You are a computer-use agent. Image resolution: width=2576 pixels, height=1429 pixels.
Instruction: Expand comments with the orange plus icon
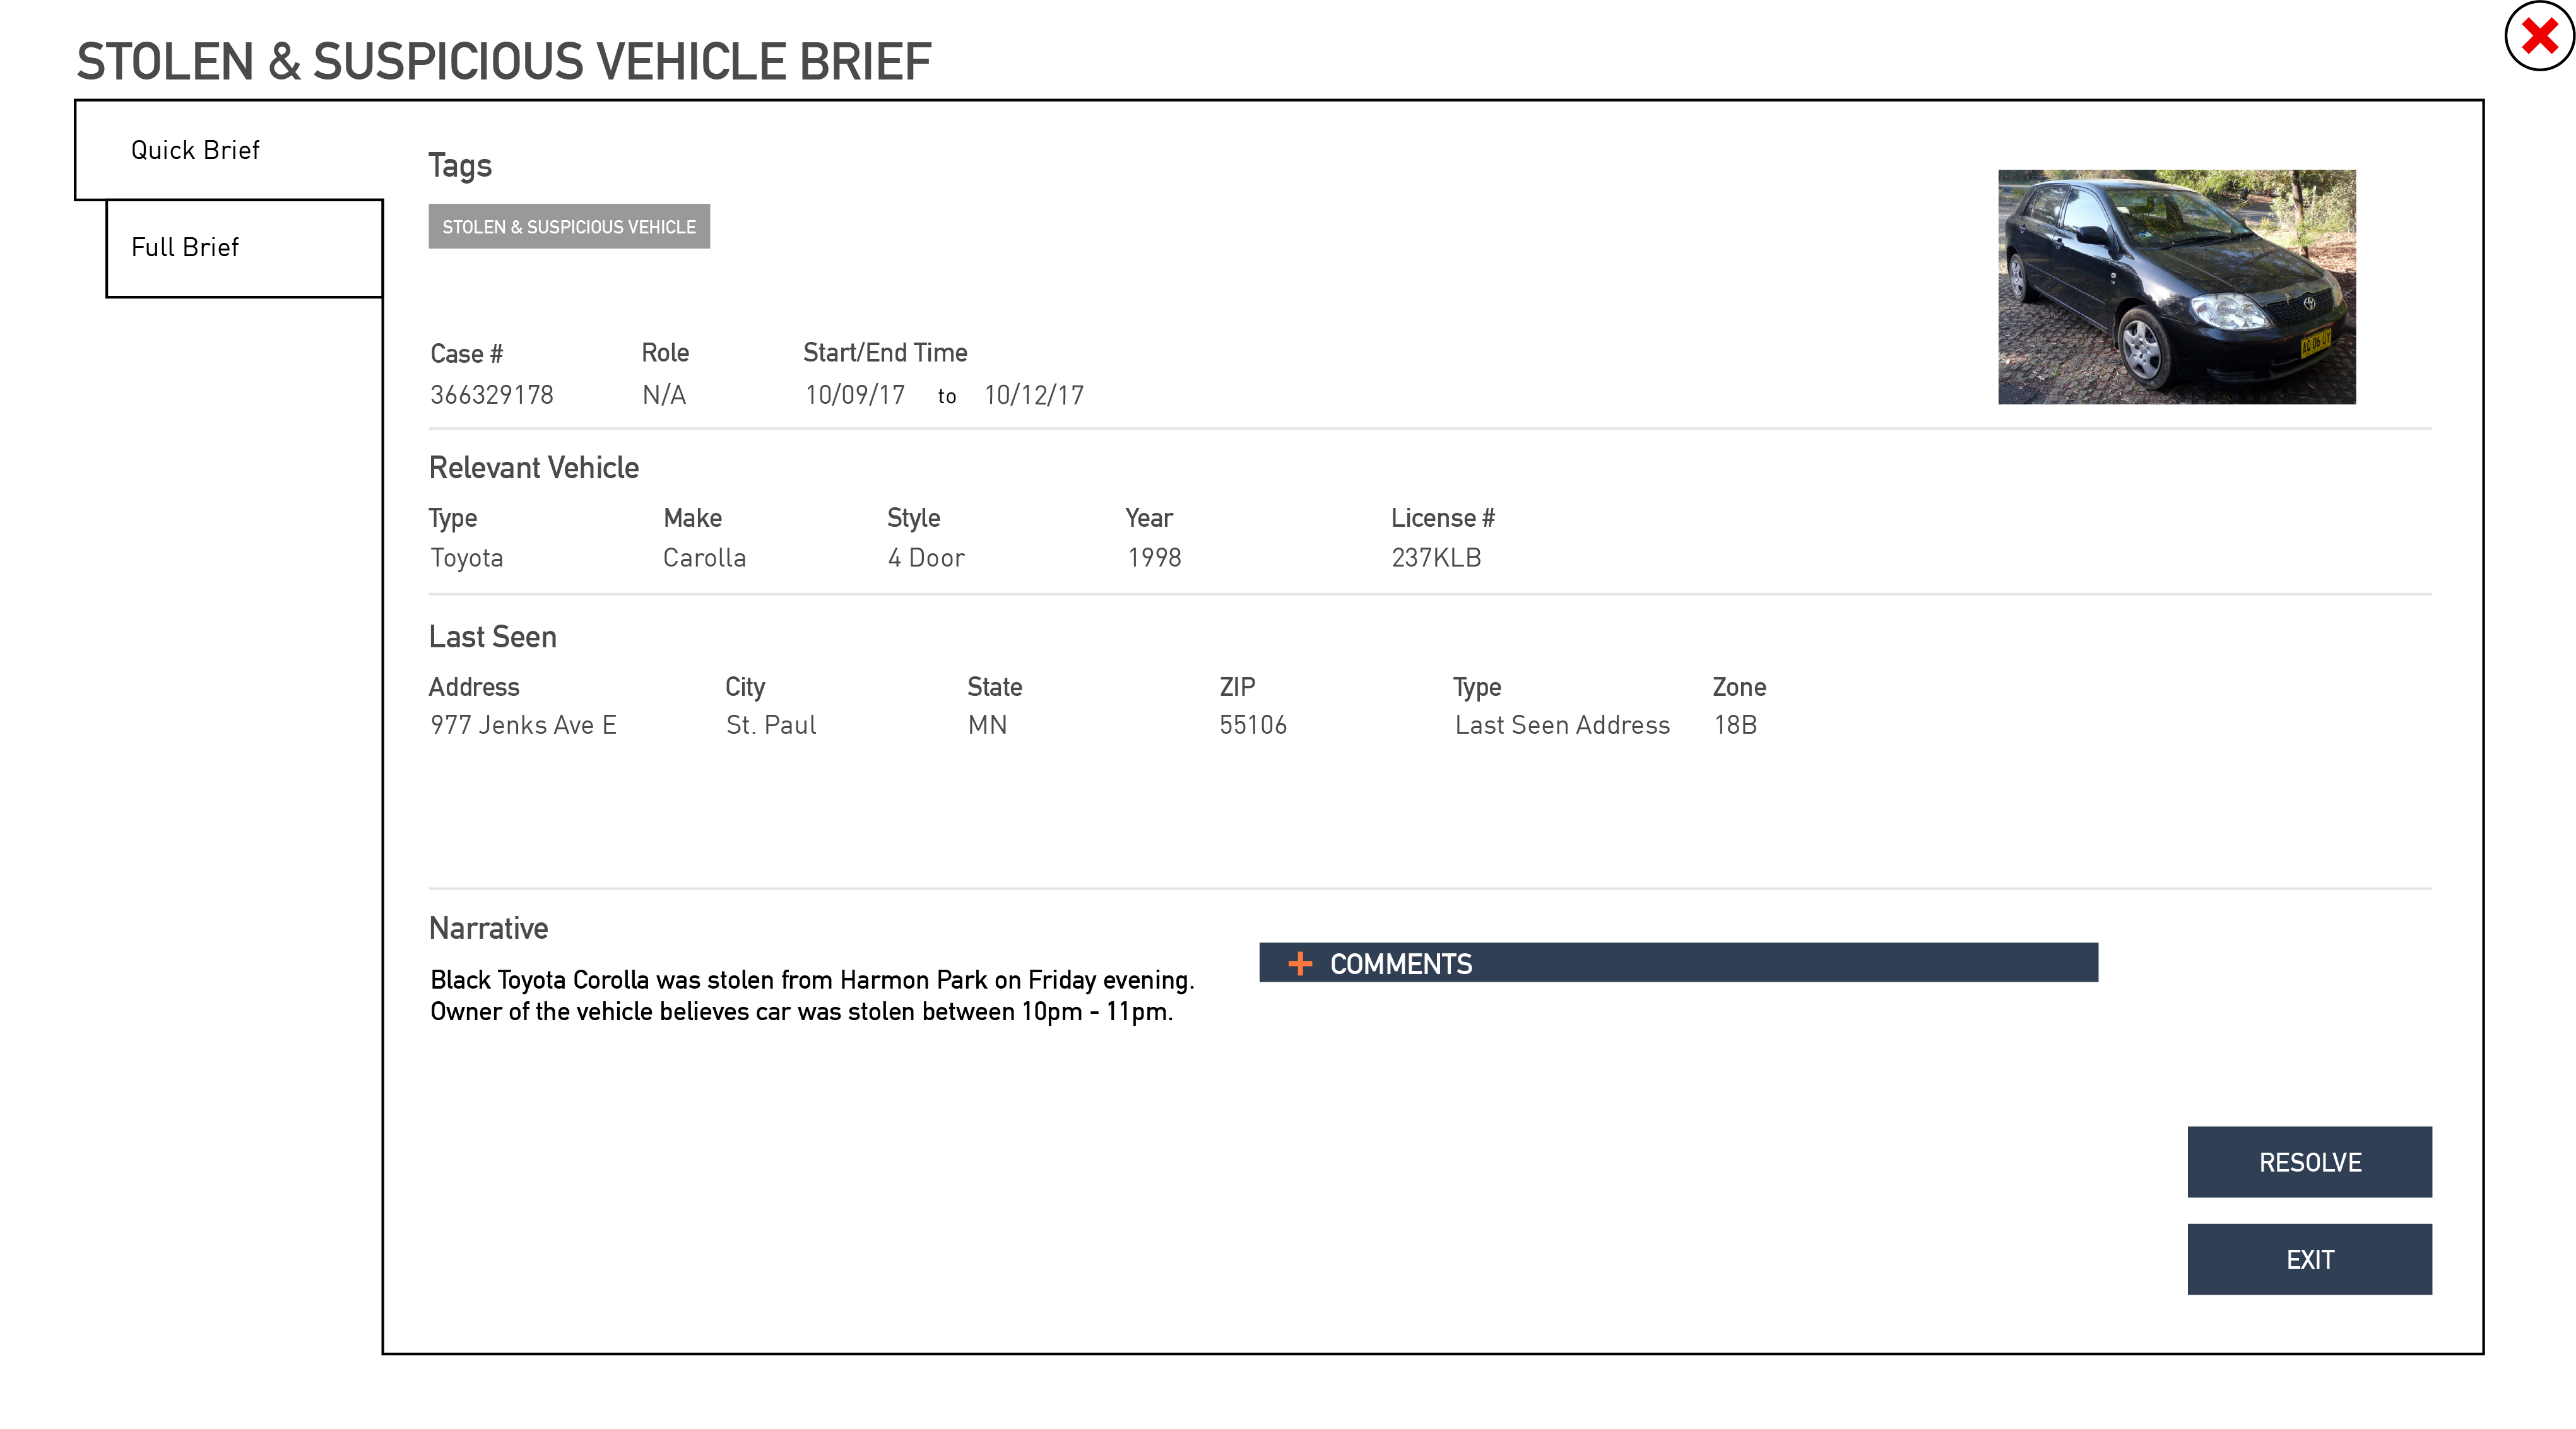1300,963
